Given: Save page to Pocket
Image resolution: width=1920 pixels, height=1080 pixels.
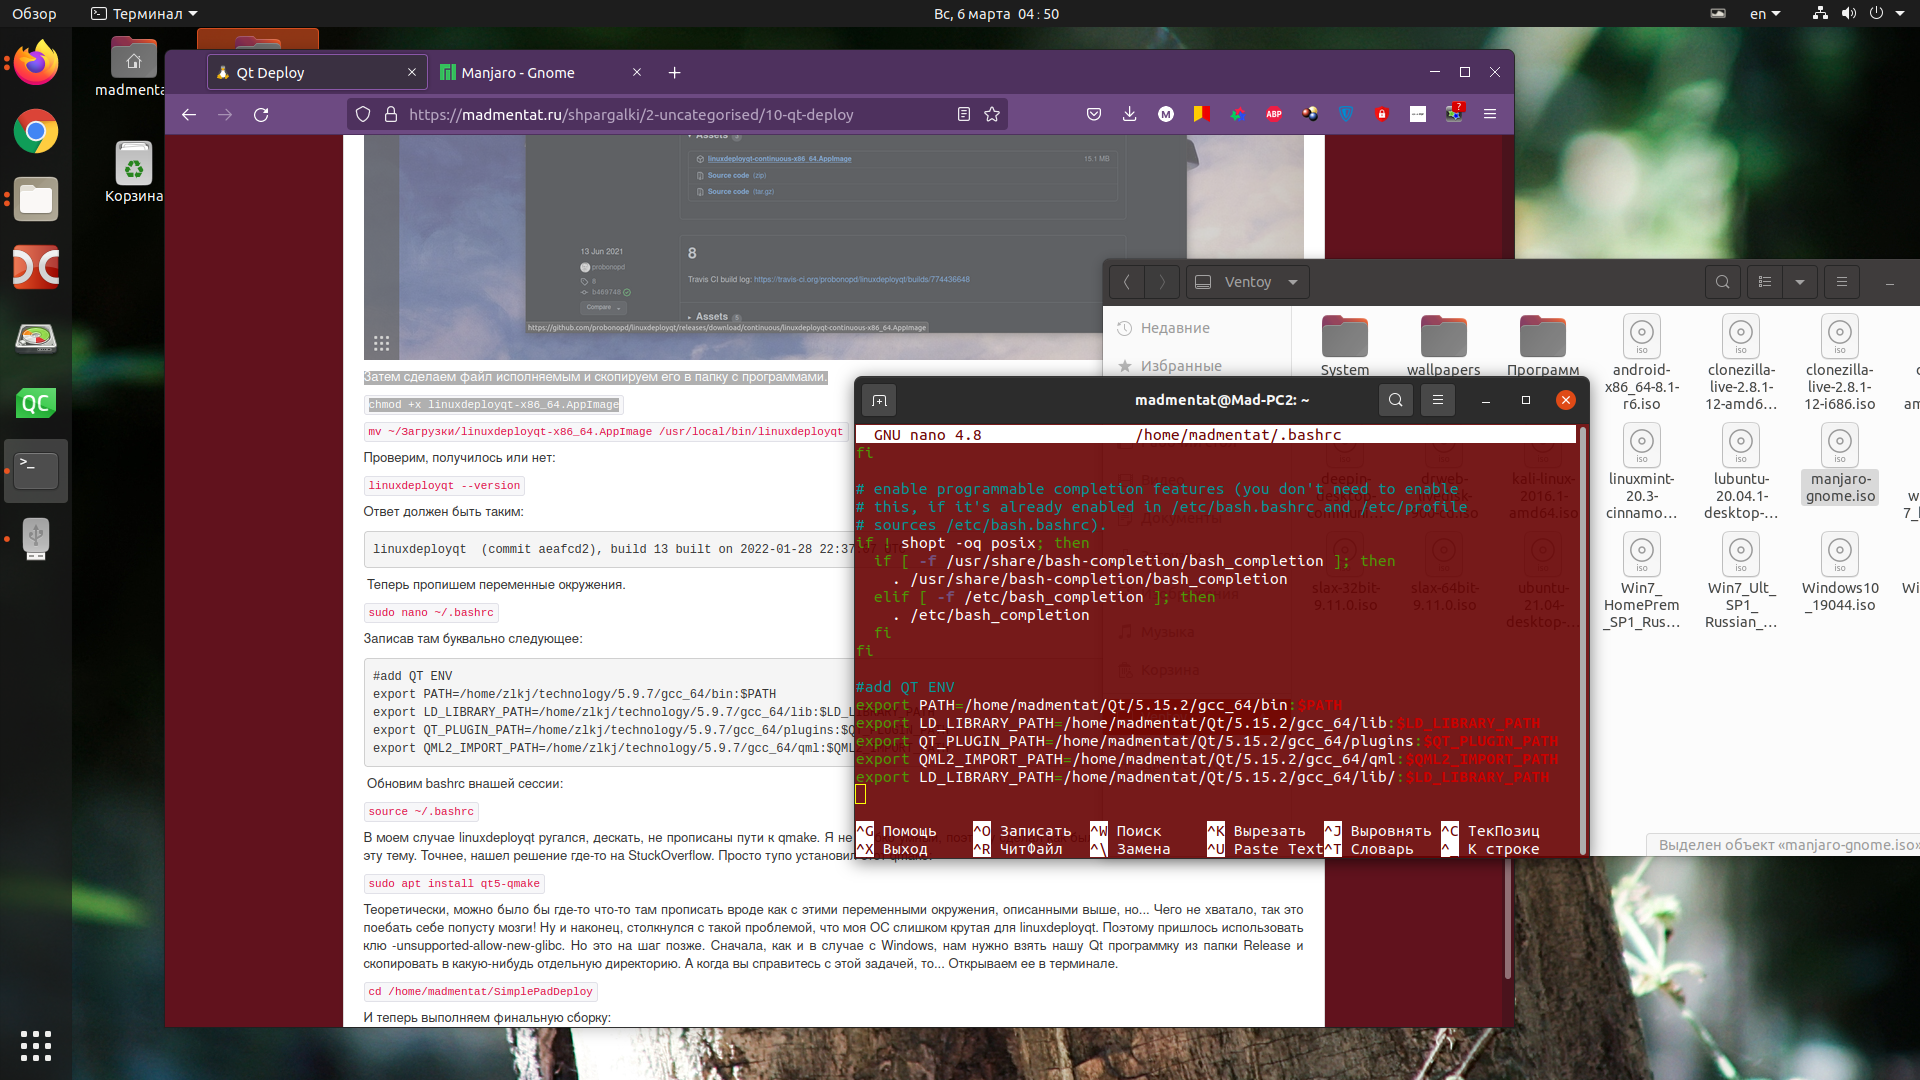Looking at the screenshot, I should coord(1094,115).
